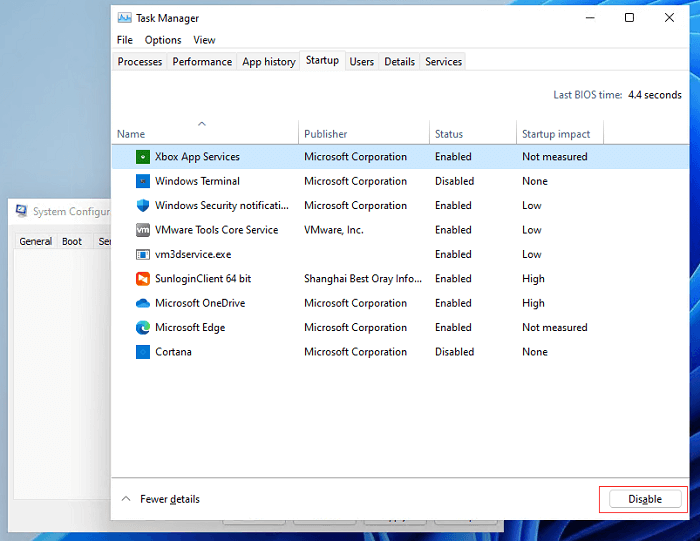Select the Windows Security shield icon

click(x=143, y=206)
